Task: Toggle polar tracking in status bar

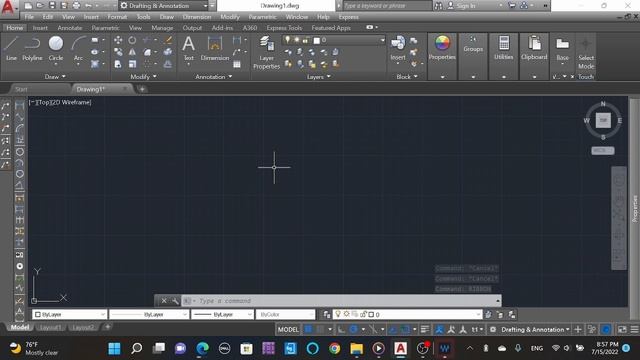Action: (353, 329)
